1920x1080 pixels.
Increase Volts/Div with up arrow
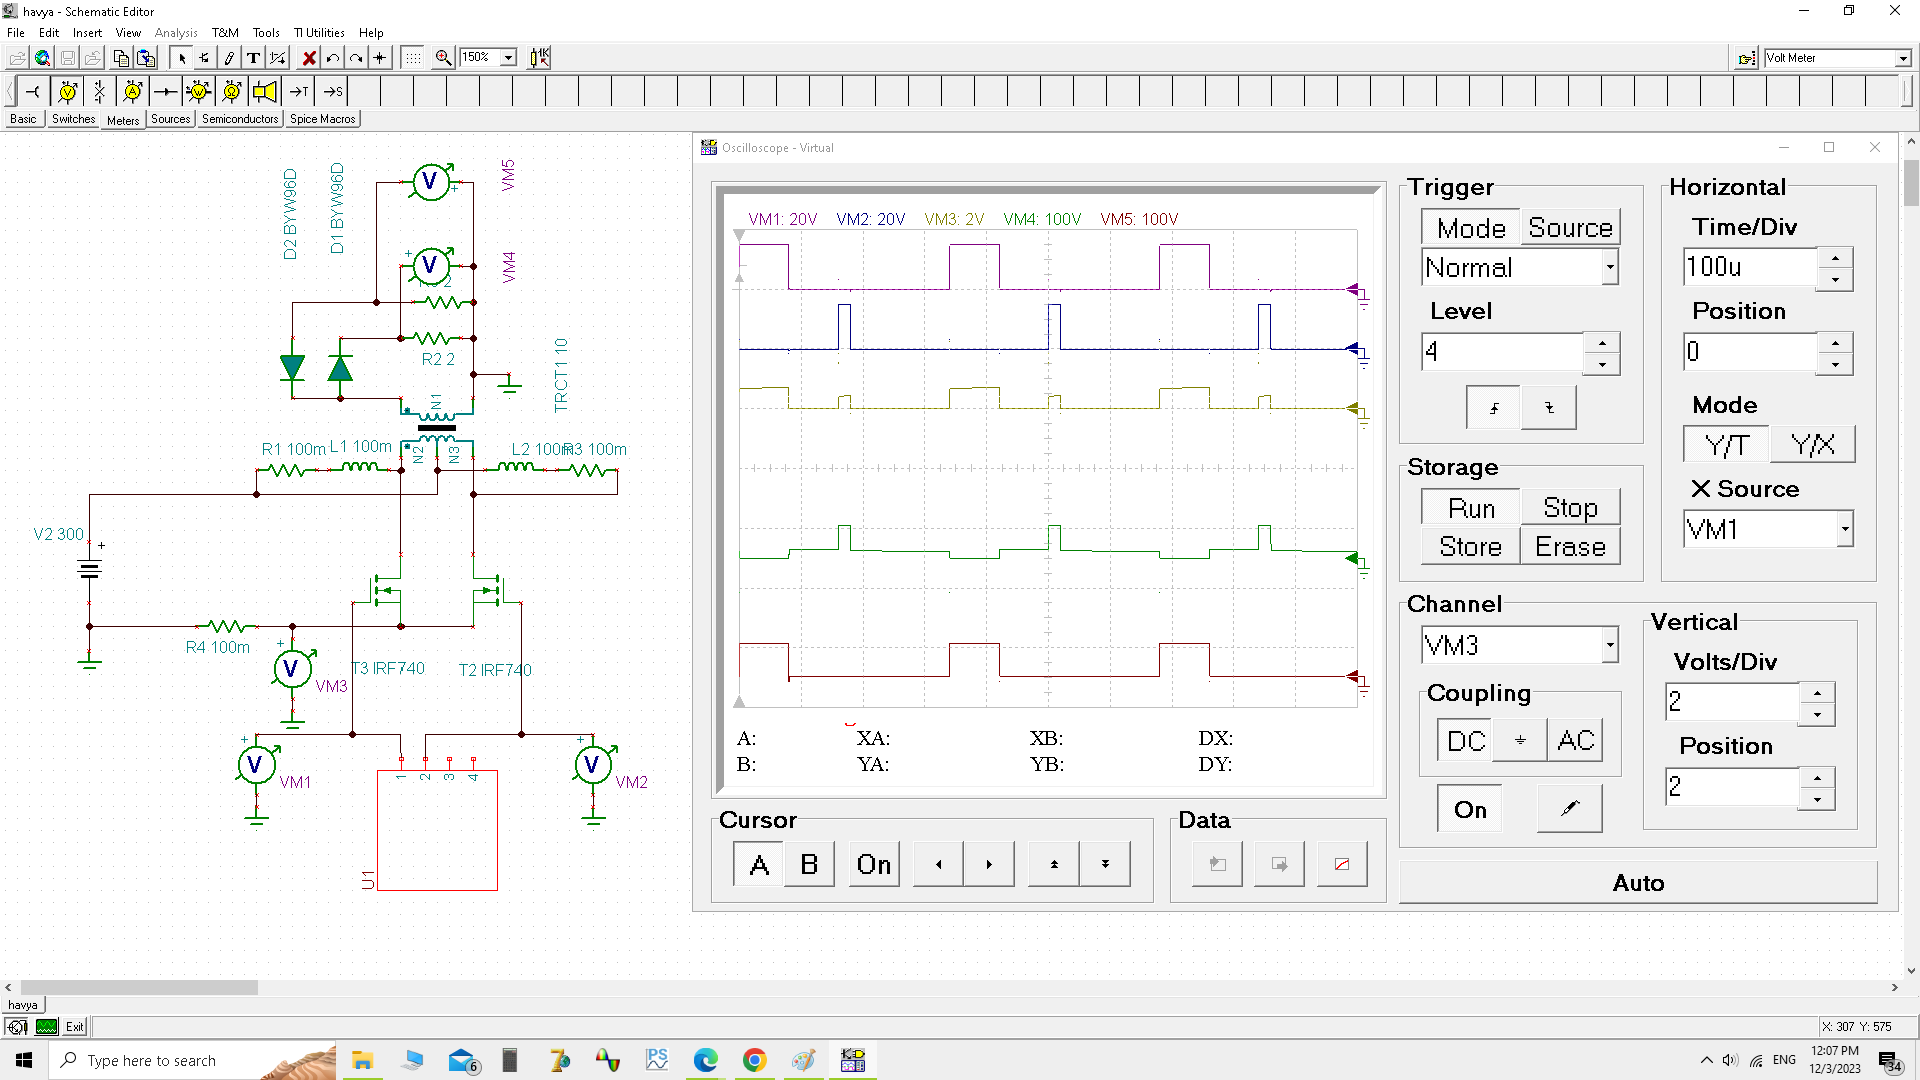click(x=1817, y=693)
